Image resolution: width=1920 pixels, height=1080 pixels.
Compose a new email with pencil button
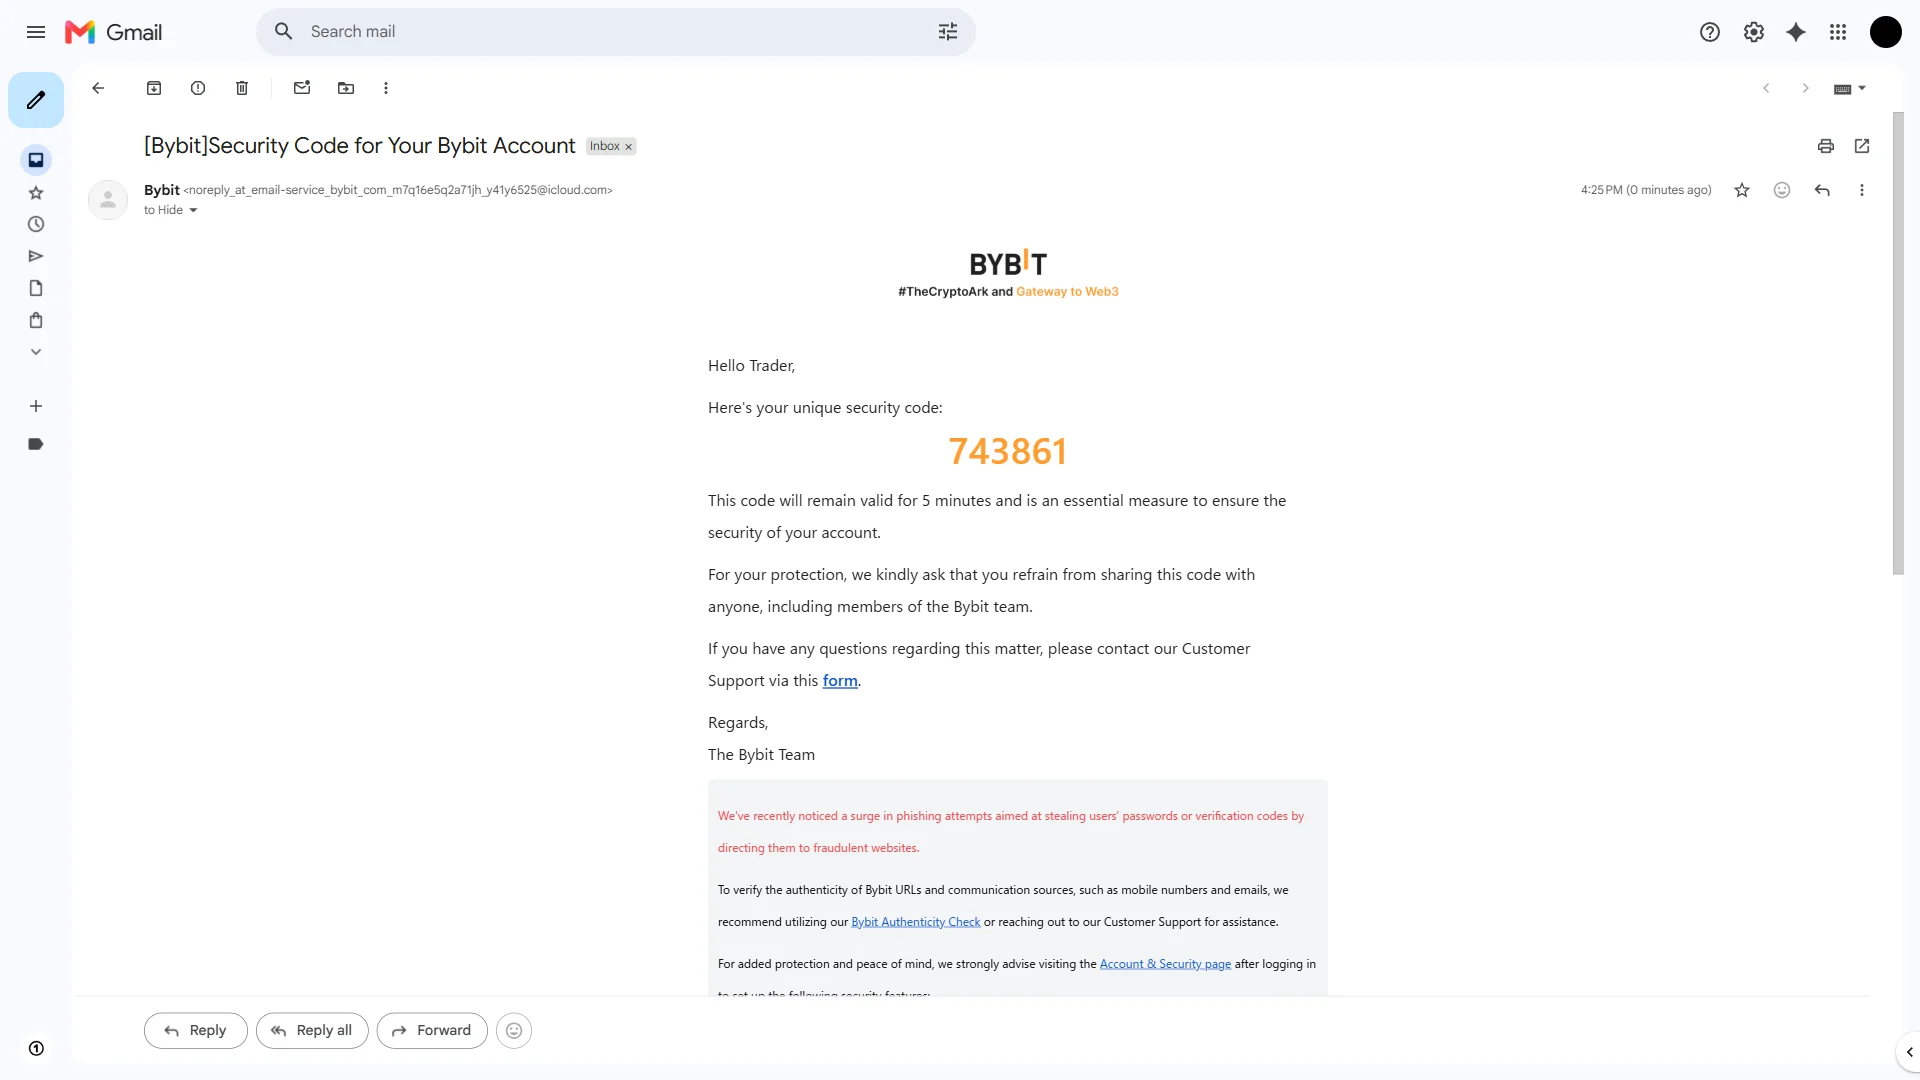click(36, 100)
